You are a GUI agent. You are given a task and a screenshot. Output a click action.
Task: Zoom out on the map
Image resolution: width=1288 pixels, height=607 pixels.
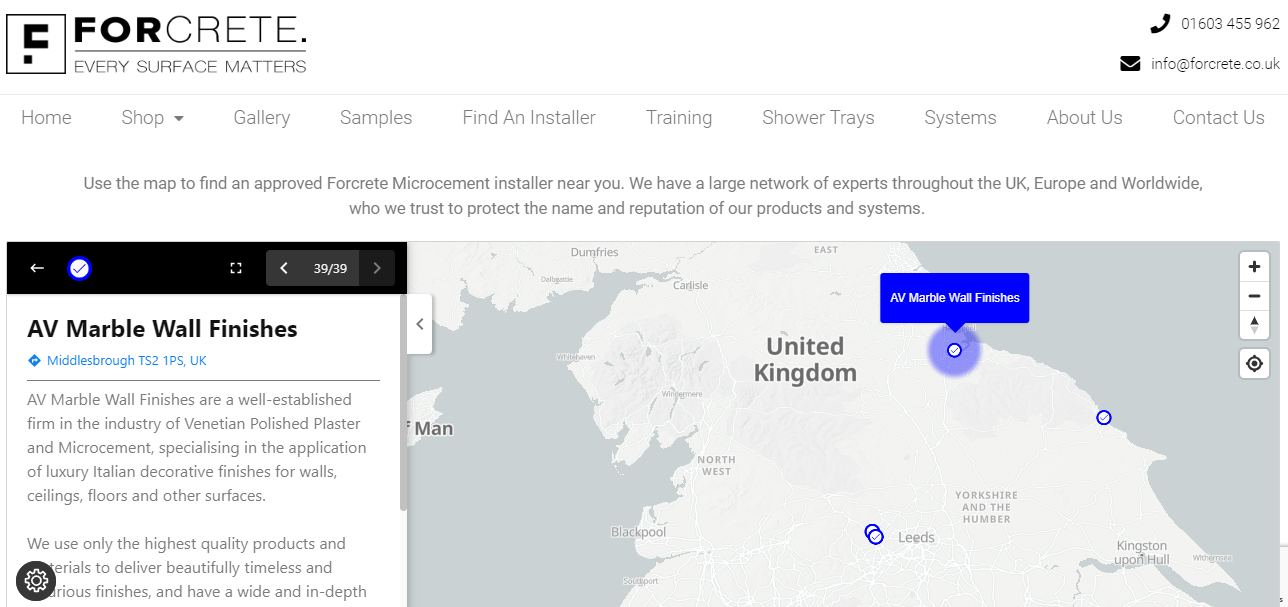click(x=1254, y=296)
